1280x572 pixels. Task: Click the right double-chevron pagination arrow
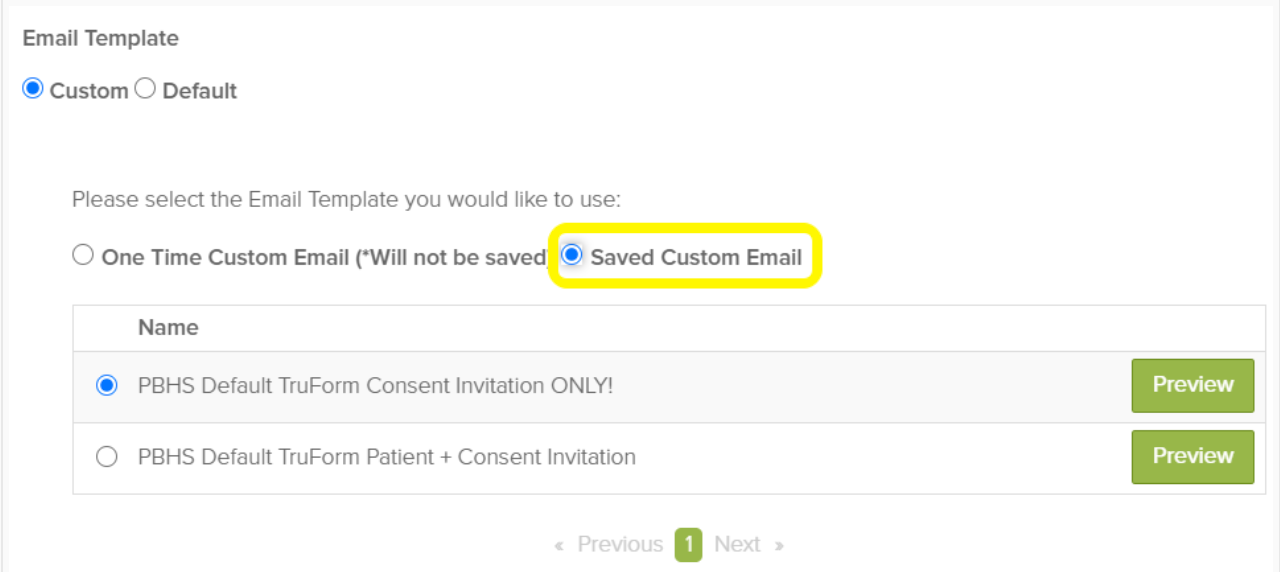[x=779, y=545]
